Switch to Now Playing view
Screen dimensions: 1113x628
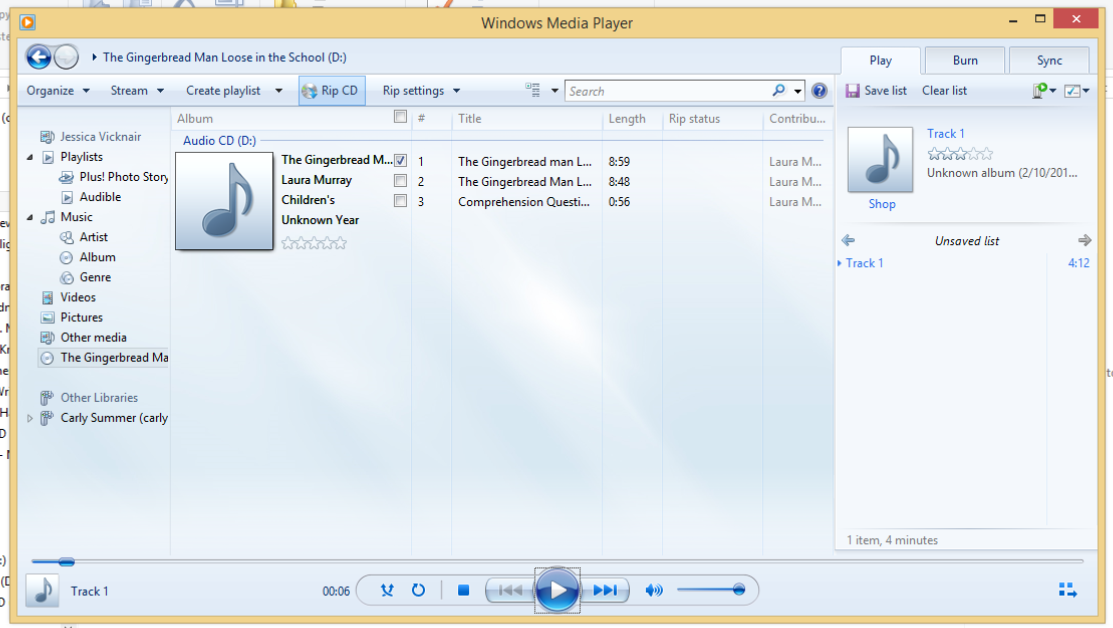(x=1068, y=590)
